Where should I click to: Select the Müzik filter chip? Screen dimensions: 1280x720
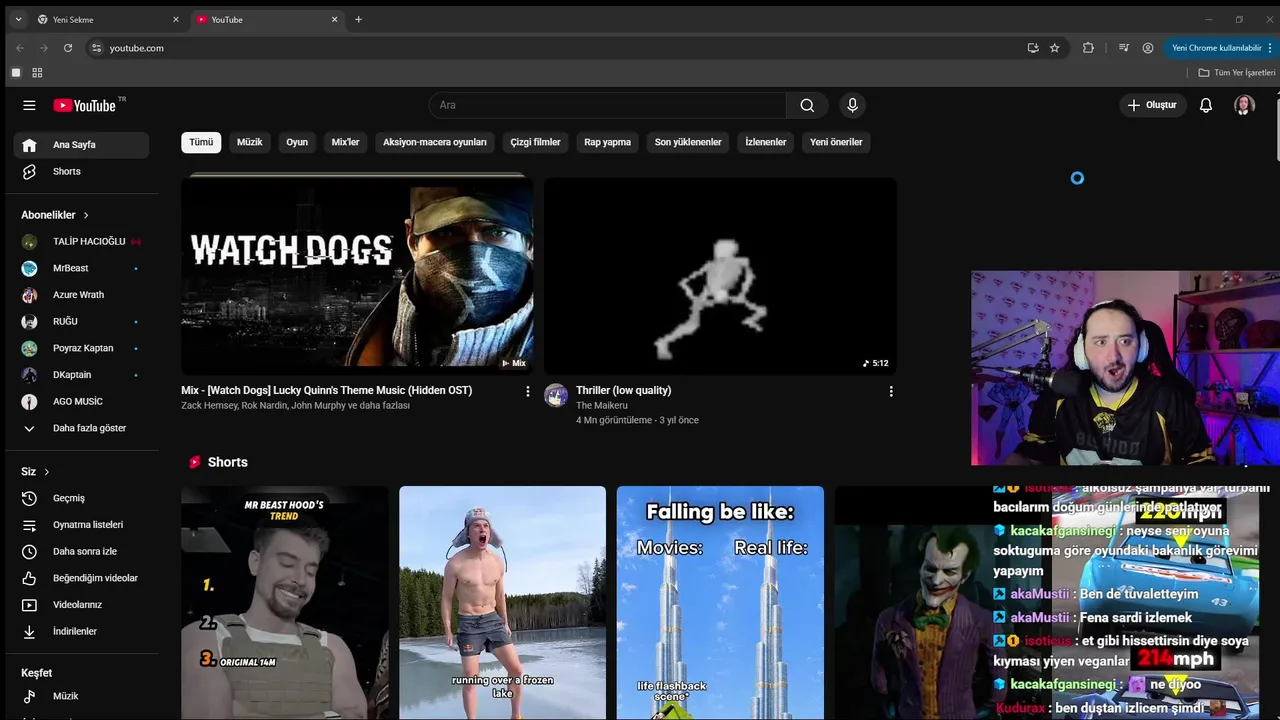coord(250,142)
